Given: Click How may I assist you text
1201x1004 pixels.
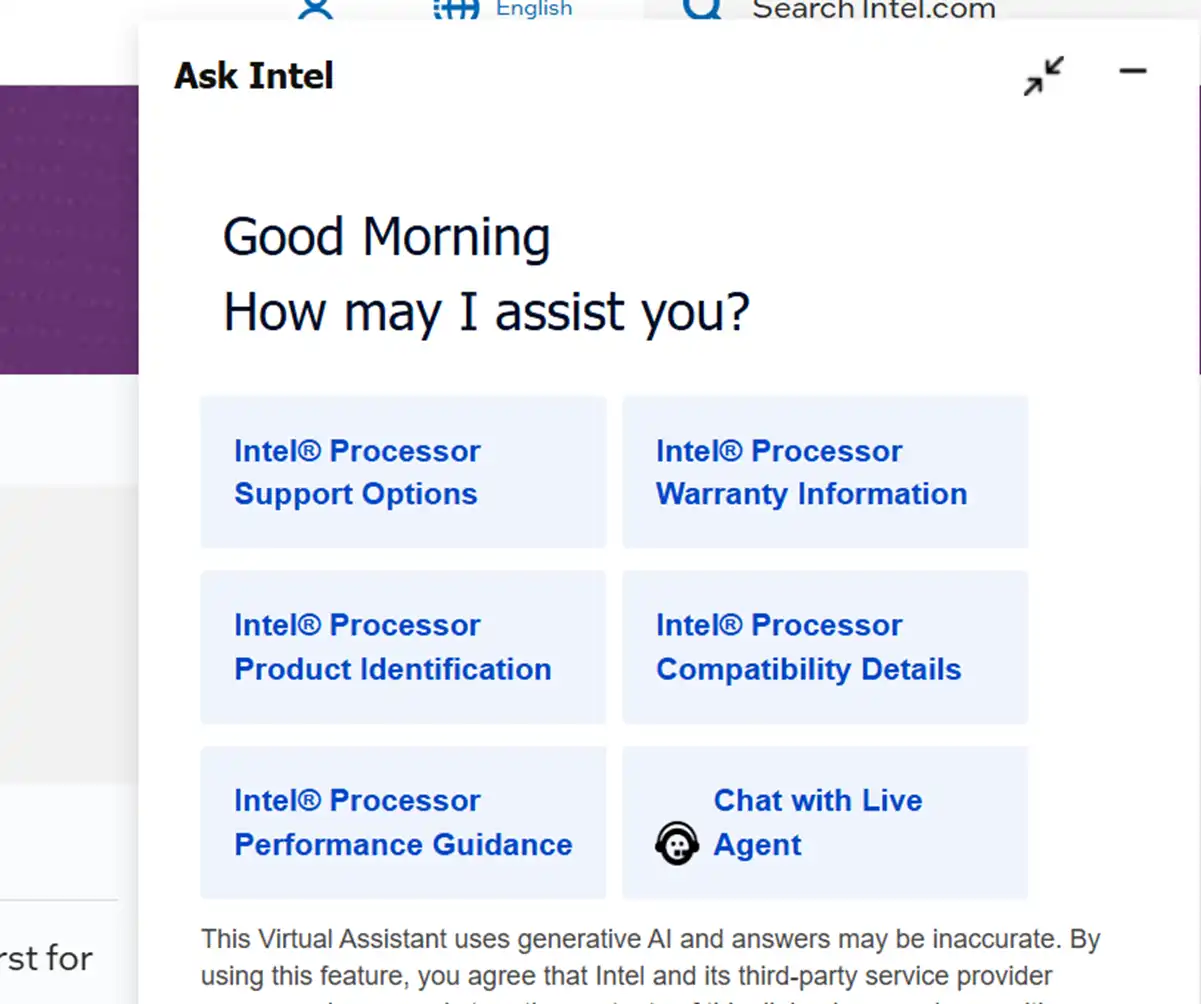Looking at the screenshot, I should click(485, 311).
